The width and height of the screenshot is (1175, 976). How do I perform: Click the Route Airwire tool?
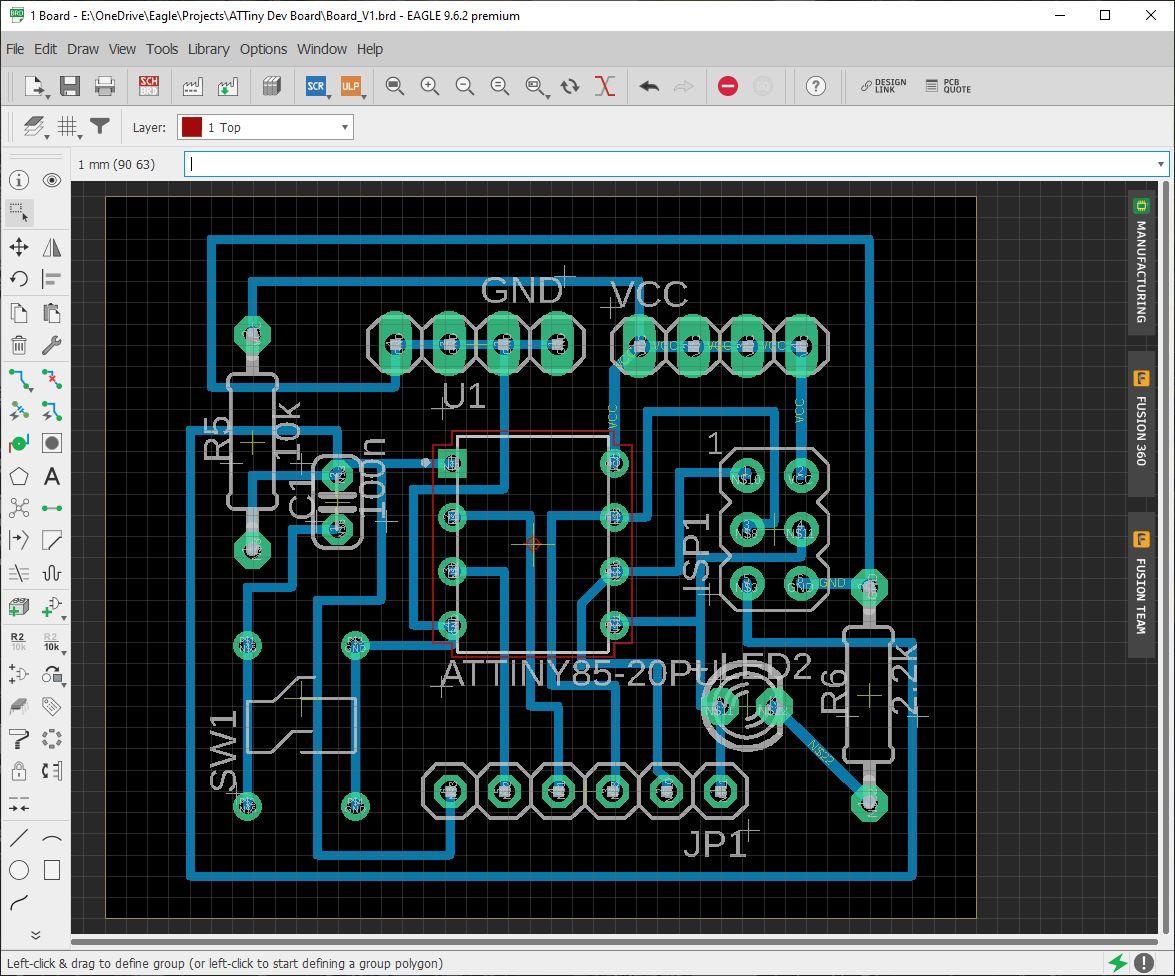pyautogui.click(x=19, y=378)
